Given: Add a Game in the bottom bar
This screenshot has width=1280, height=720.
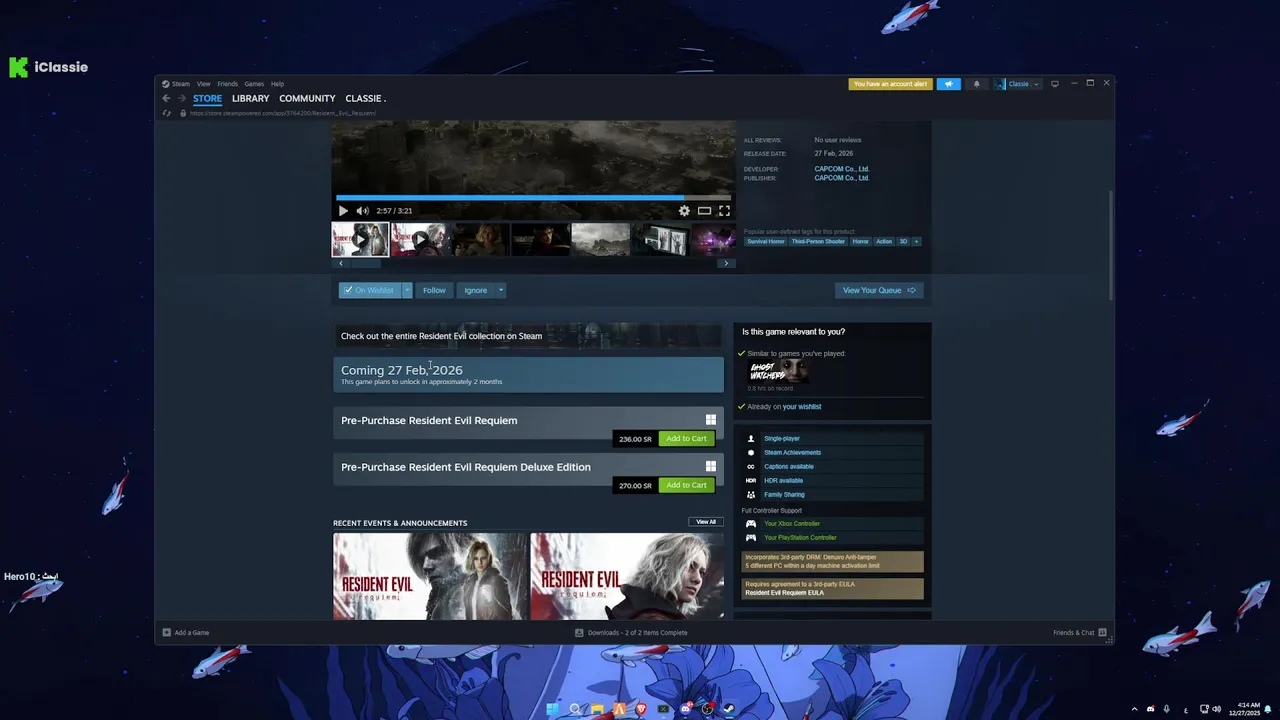Looking at the screenshot, I should point(186,632).
